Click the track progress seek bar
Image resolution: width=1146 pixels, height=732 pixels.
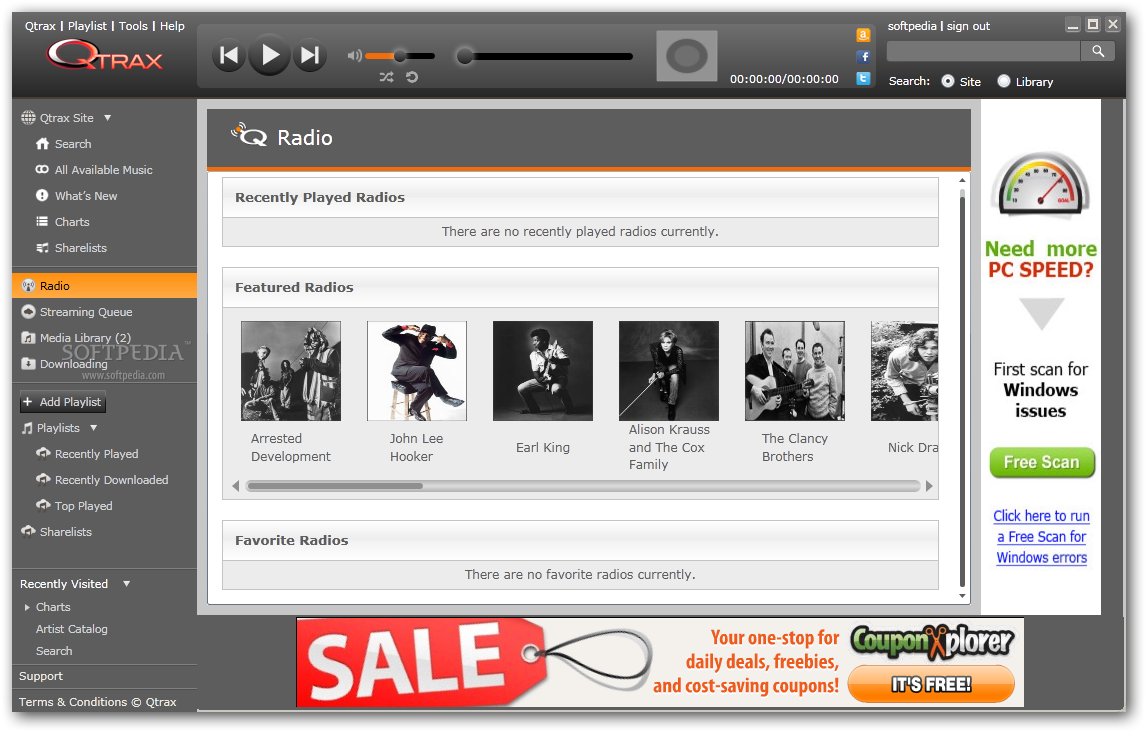click(x=544, y=56)
